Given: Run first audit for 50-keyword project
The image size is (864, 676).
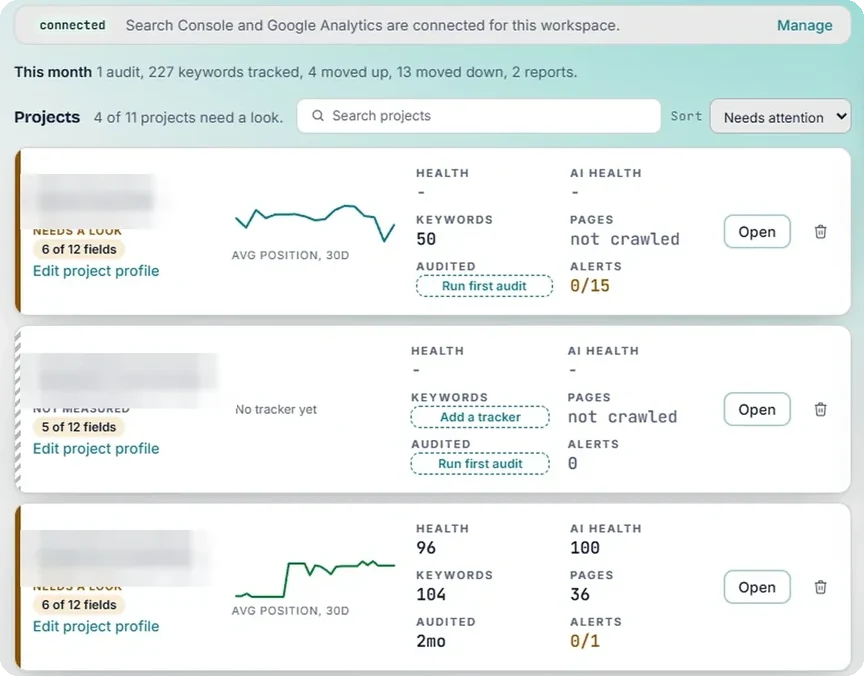Looking at the screenshot, I should 484,286.
